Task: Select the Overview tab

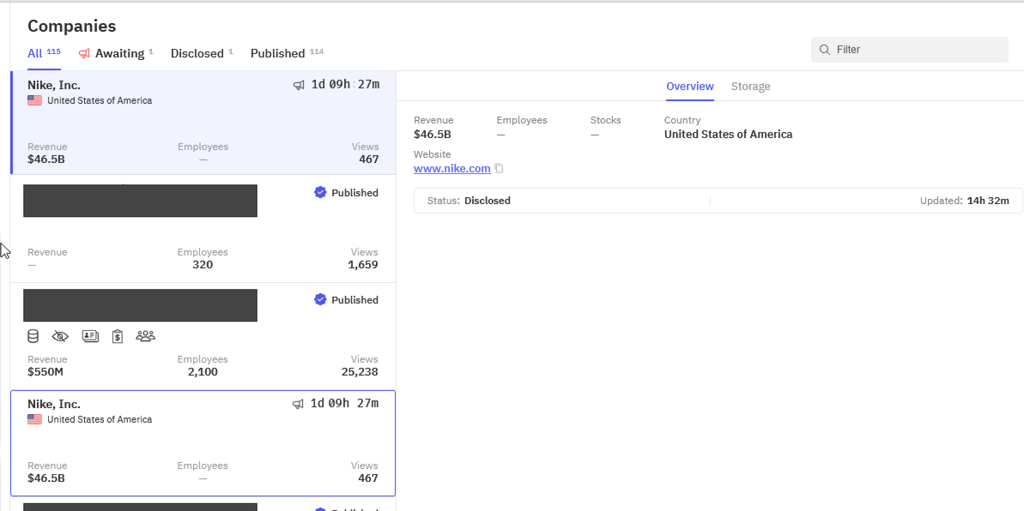Action: tap(690, 86)
